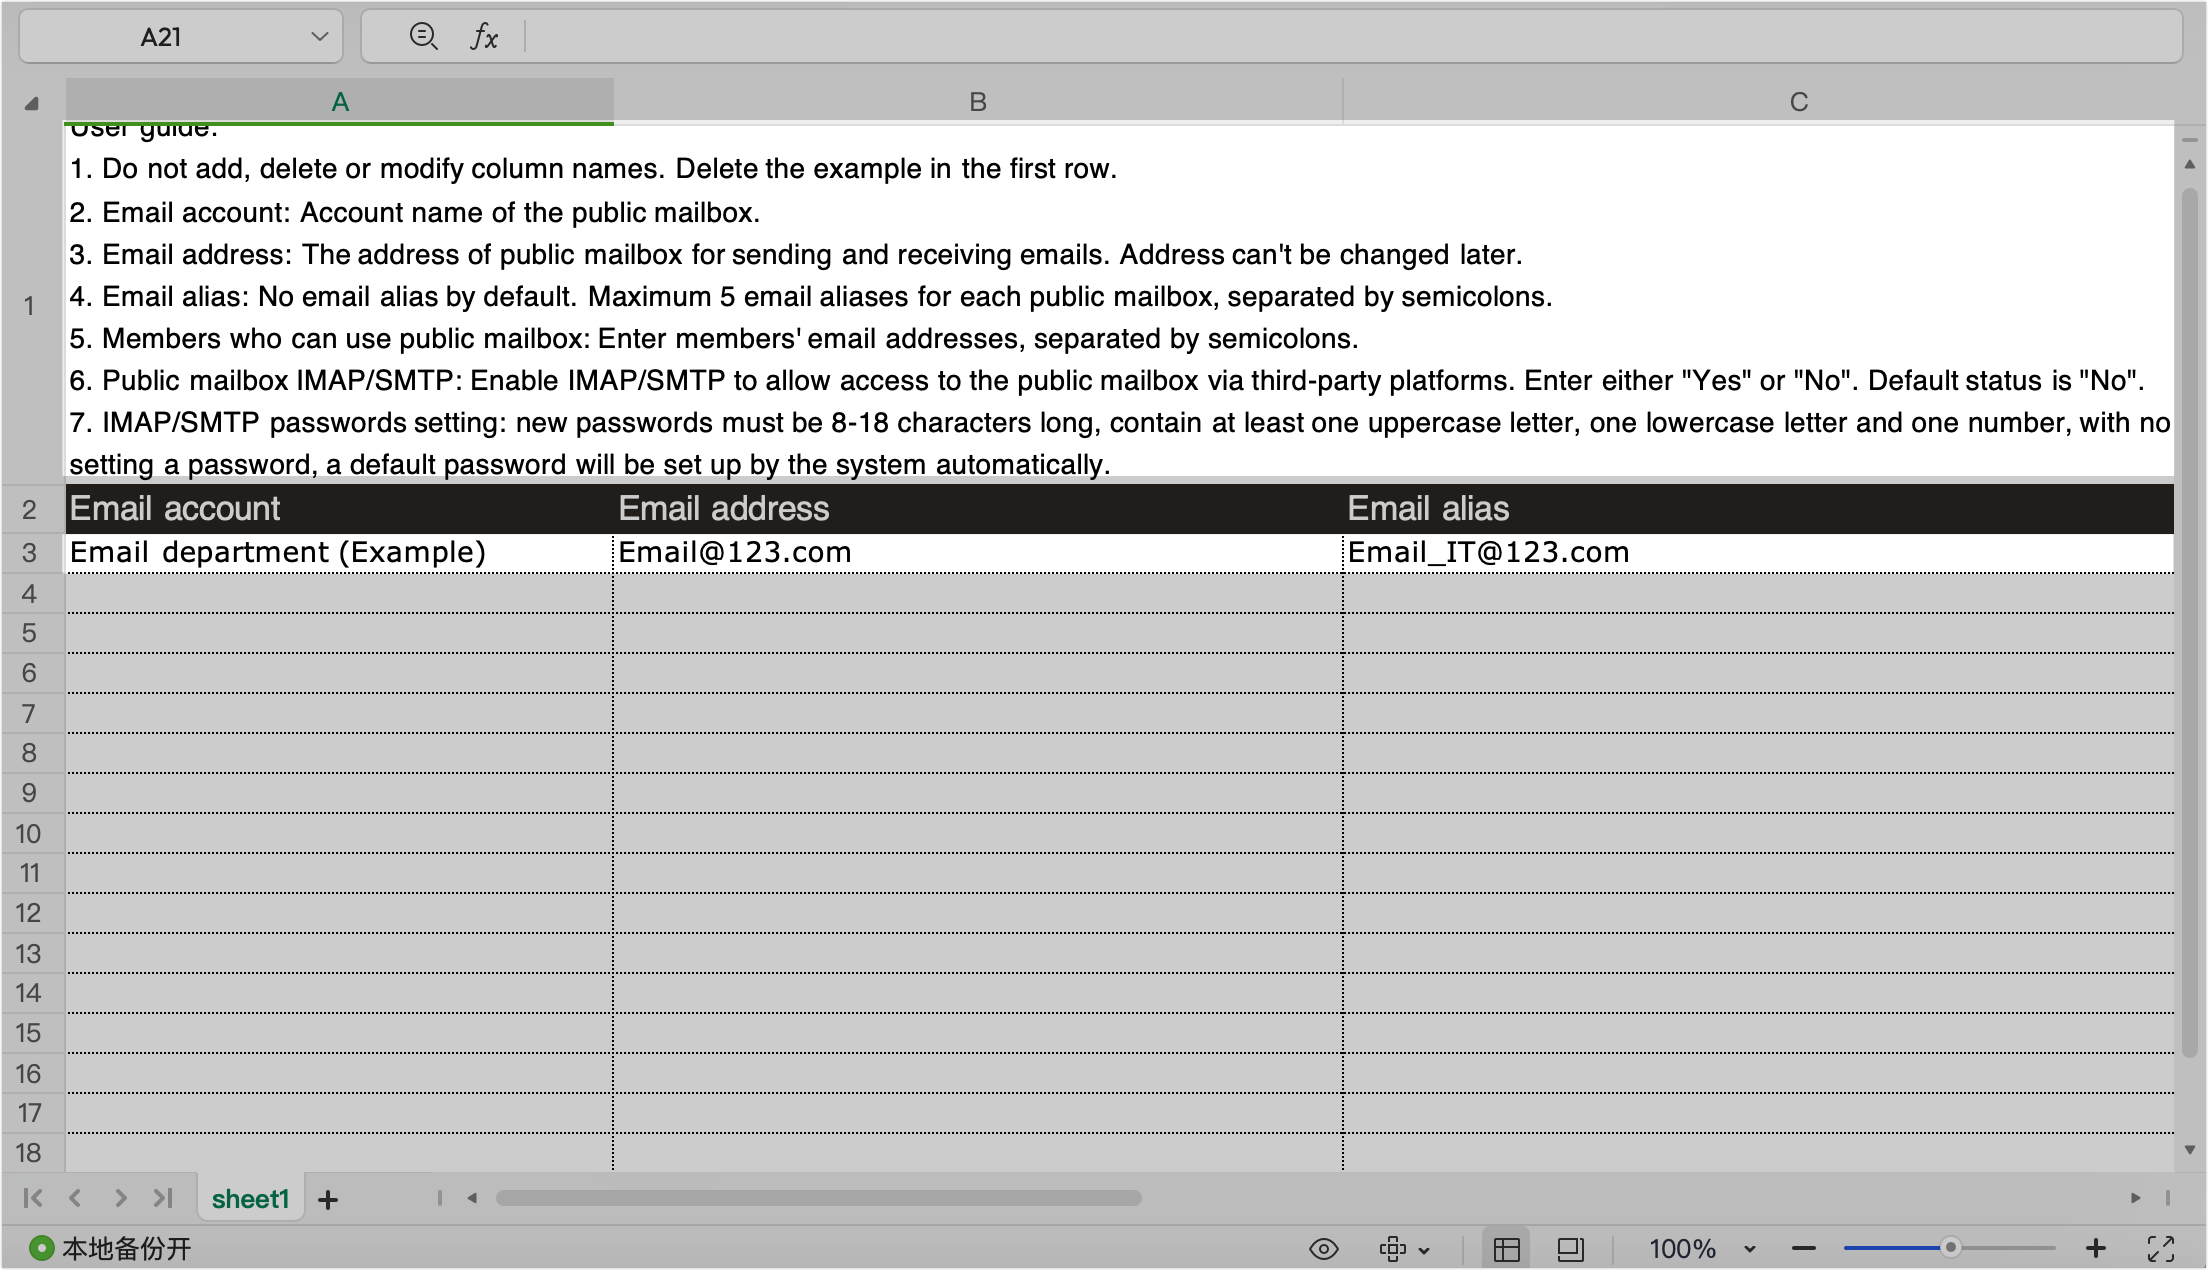Go to previous sheet arrow icon
Screen dimensions: 2208x1270
point(77,1197)
